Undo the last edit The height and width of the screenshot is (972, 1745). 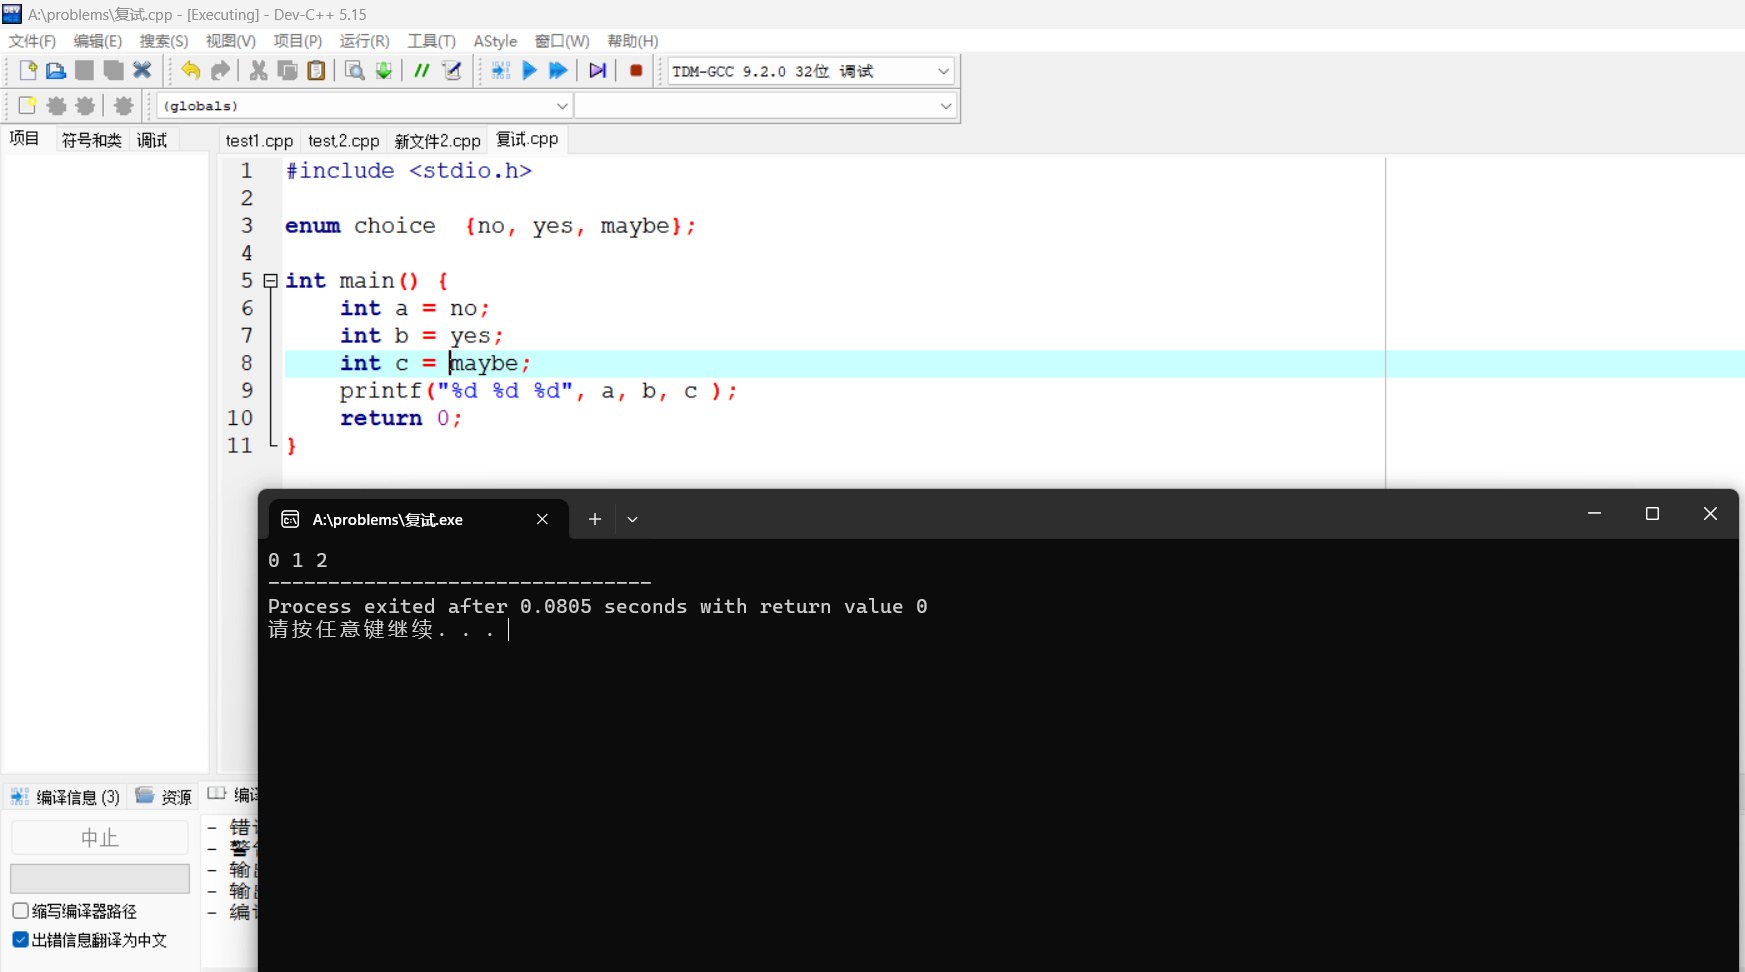click(191, 71)
